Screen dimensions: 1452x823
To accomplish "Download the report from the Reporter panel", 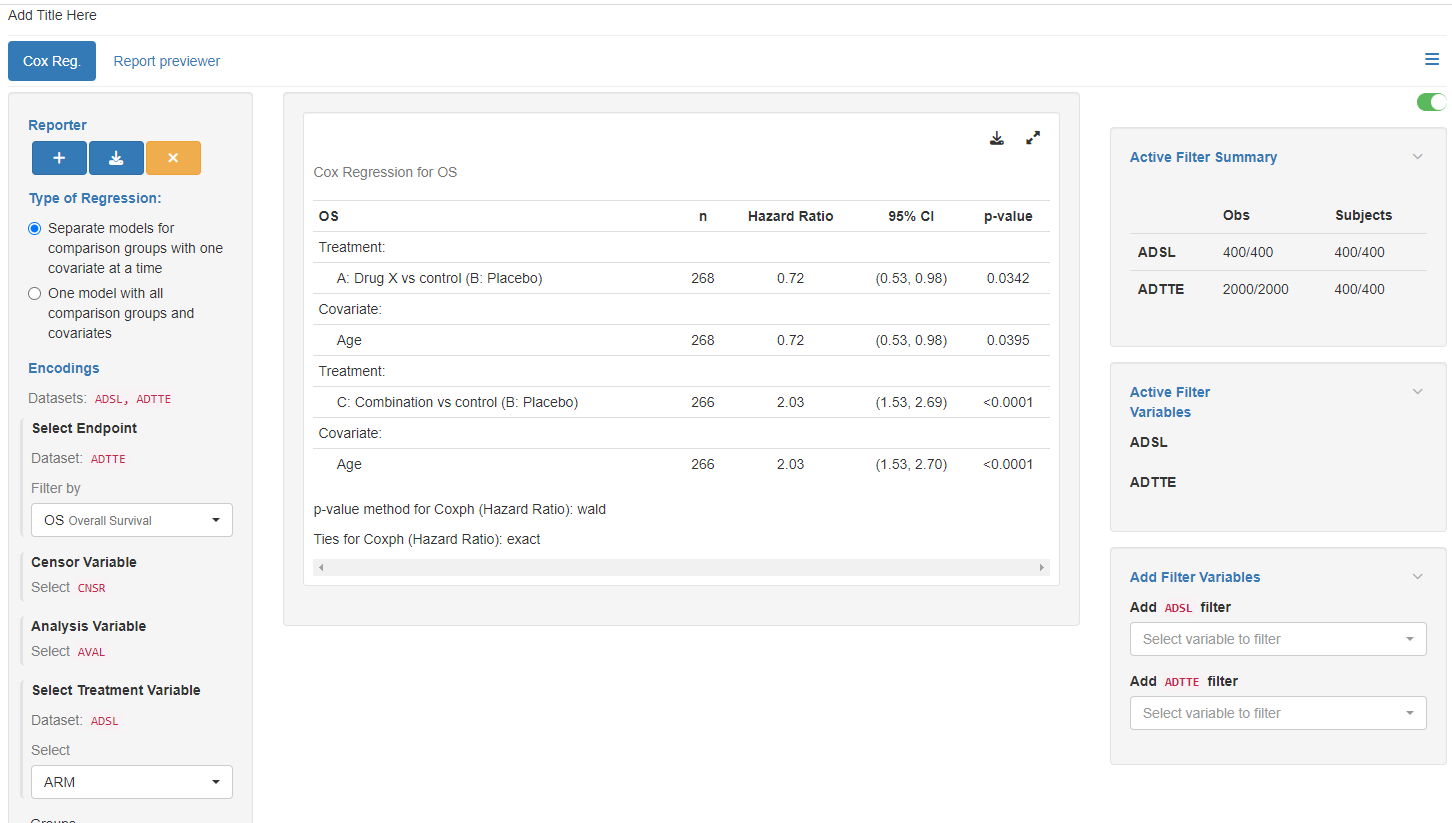I will (117, 158).
